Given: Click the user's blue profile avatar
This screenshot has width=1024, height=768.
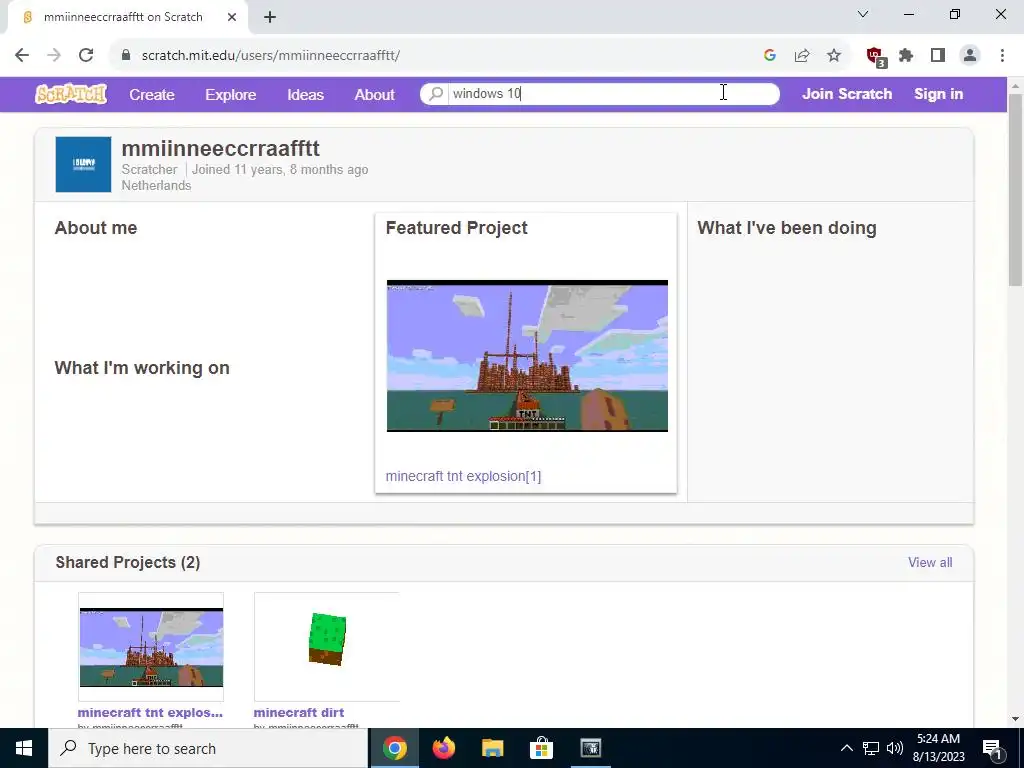Looking at the screenshot, I should click(x=83, y=165).
